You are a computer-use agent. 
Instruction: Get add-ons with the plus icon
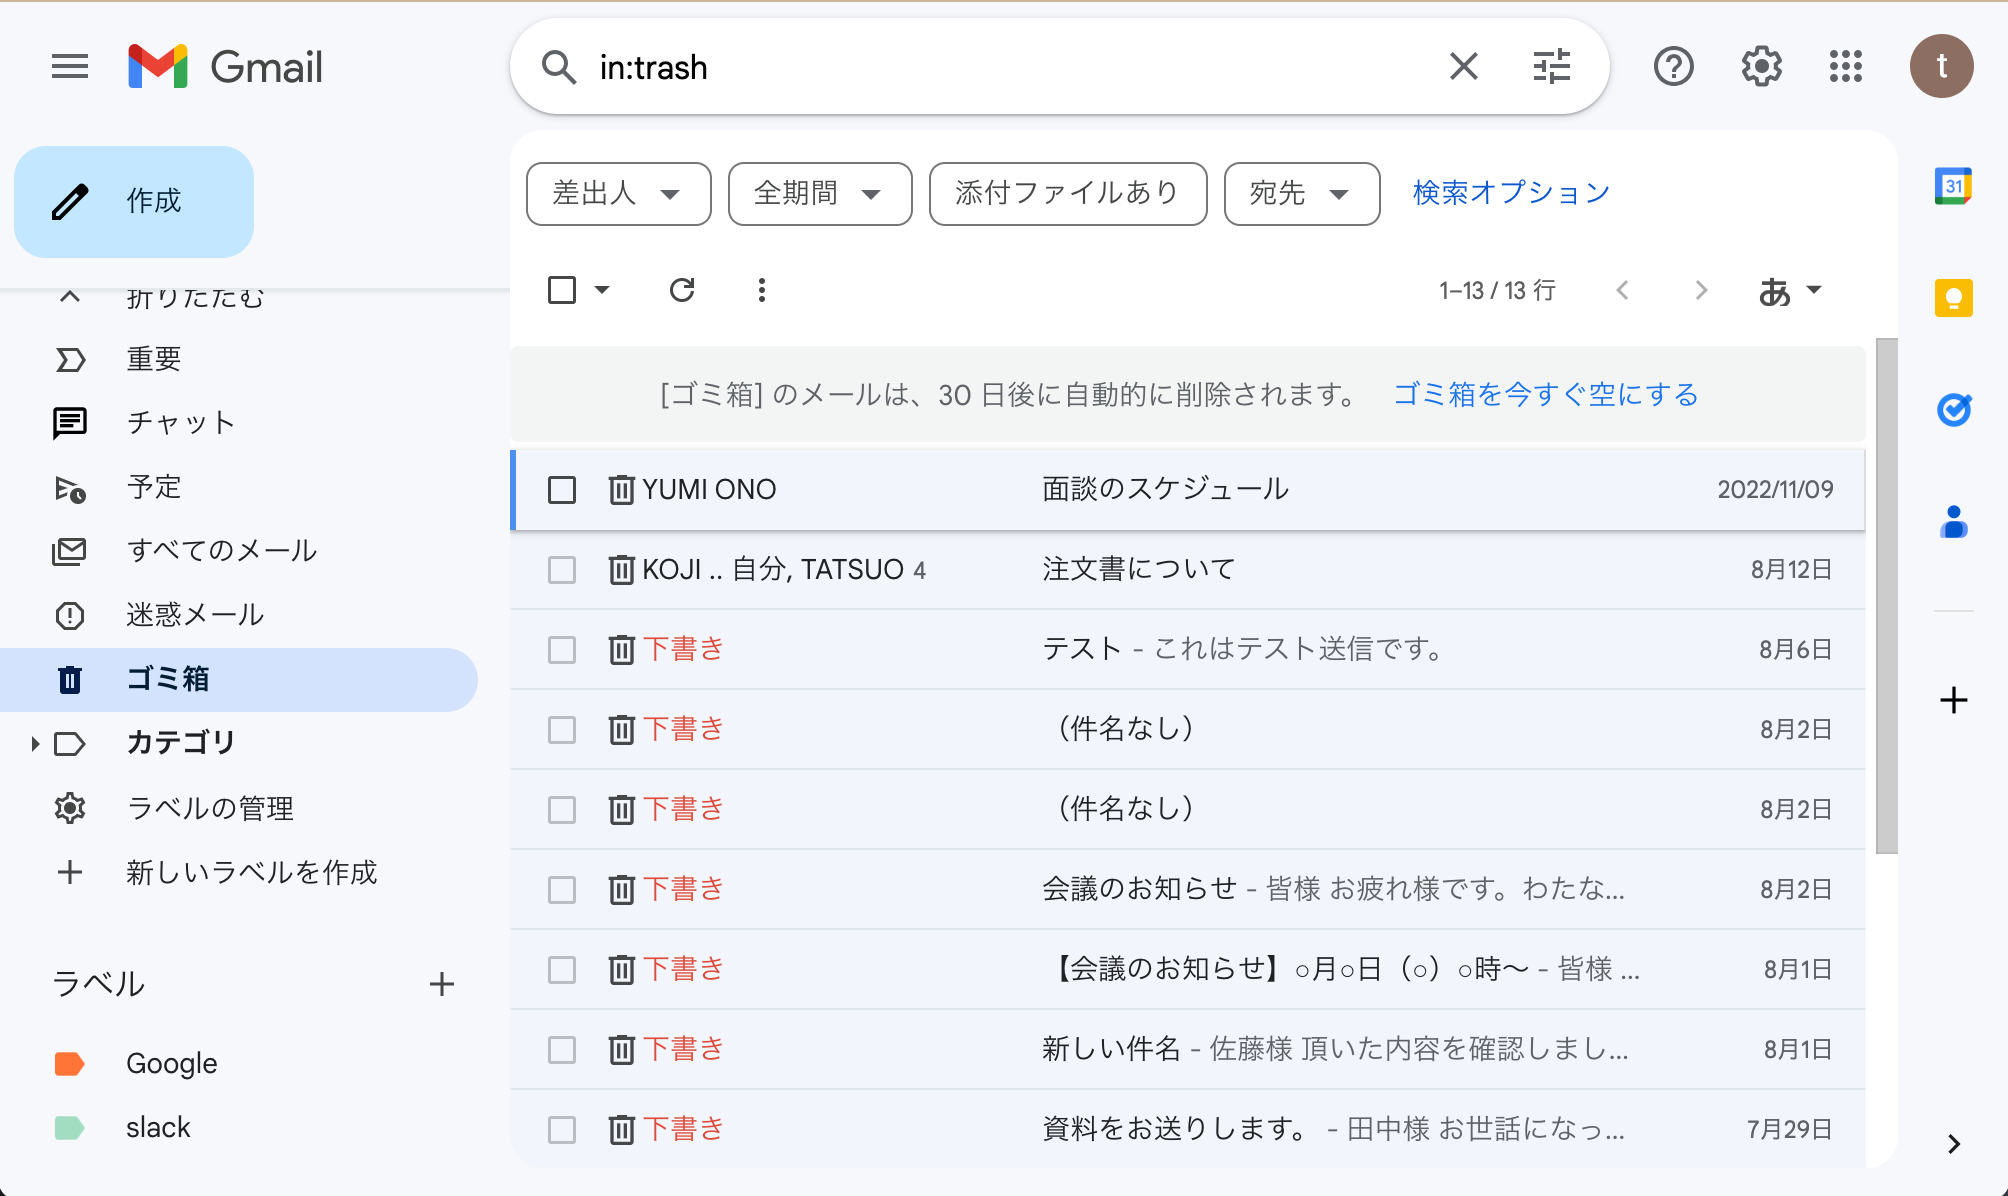pyautogui.click(x=1953, y=700)
